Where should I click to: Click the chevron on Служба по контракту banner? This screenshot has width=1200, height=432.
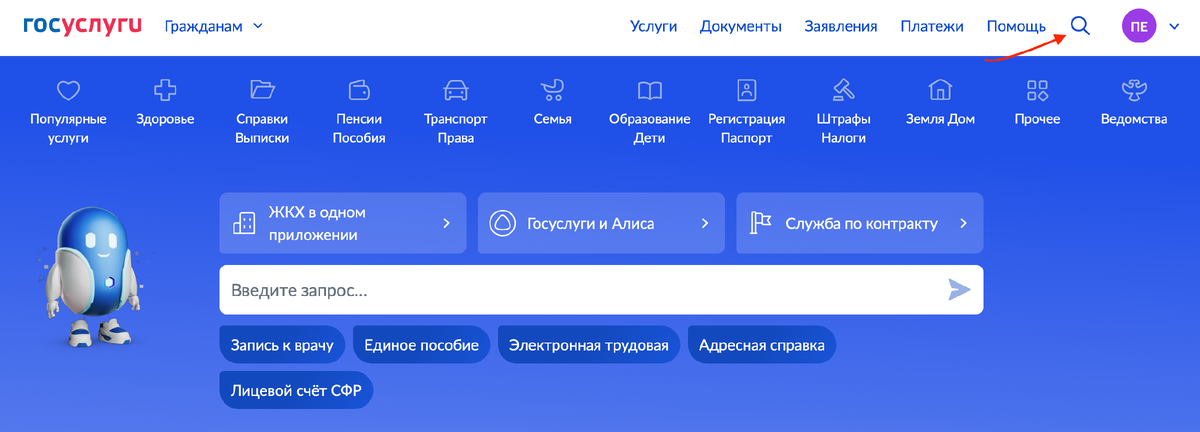pos(964,223)
